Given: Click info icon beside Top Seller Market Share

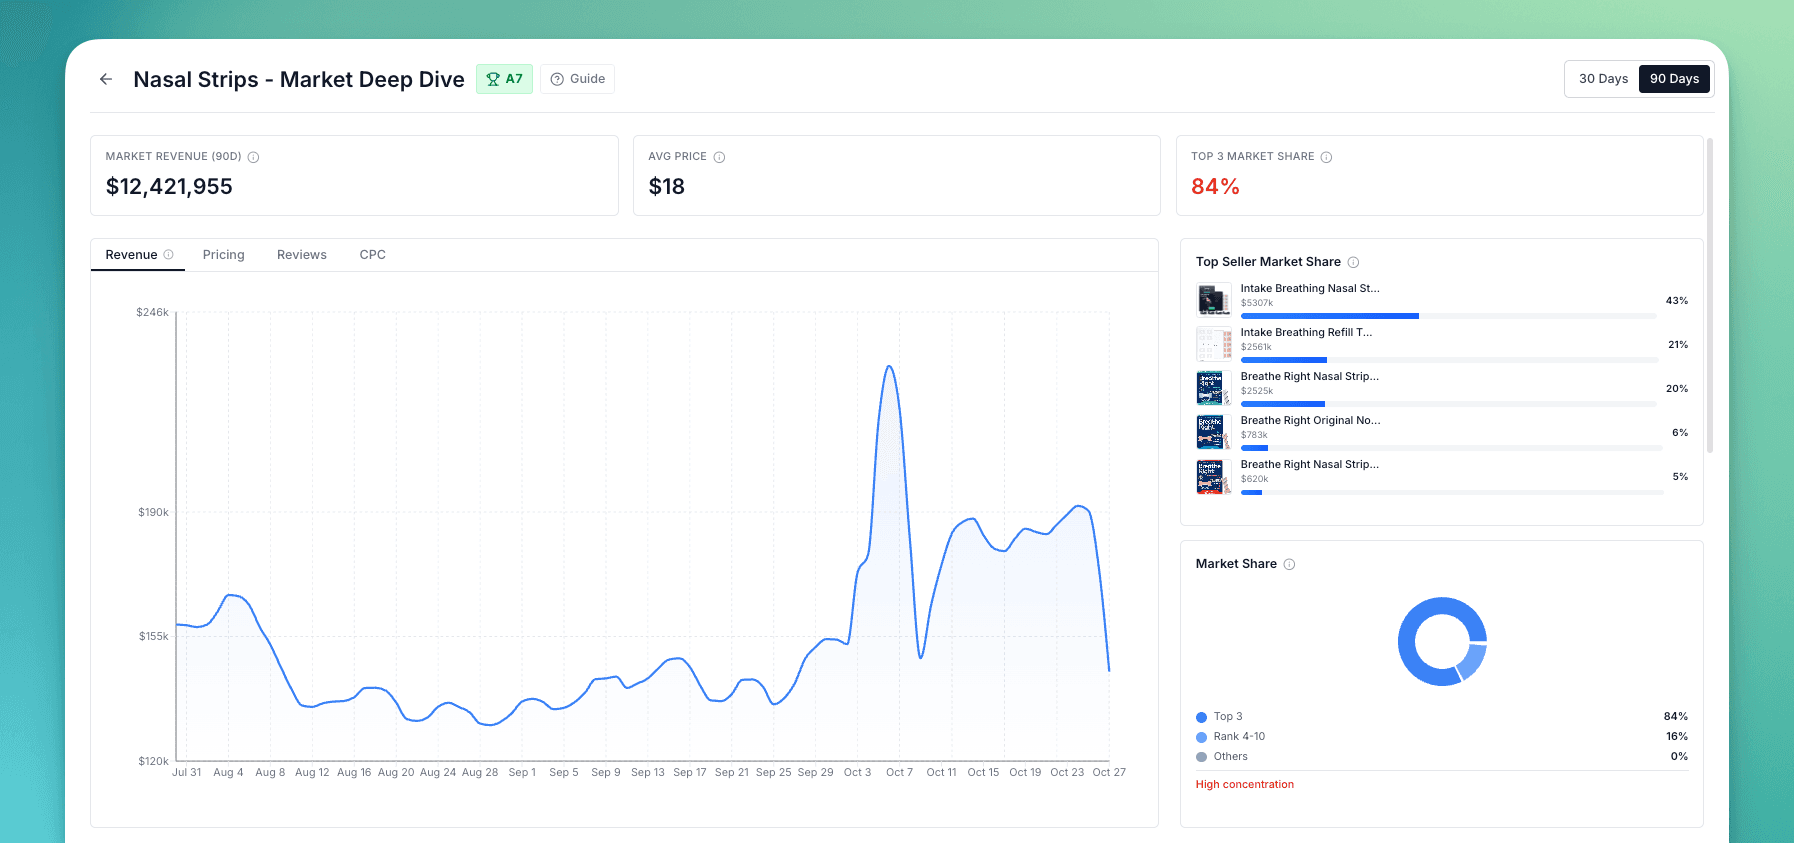Looking at the screenshot, I should coord(1353,262).
